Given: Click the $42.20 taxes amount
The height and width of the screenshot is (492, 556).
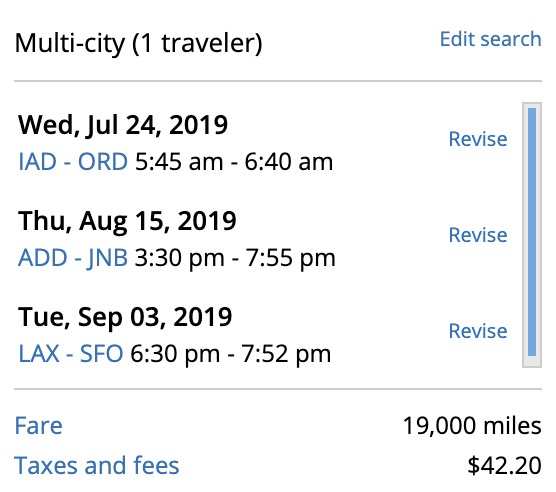Looking at the screenshot, I should (x=504, y=465).
